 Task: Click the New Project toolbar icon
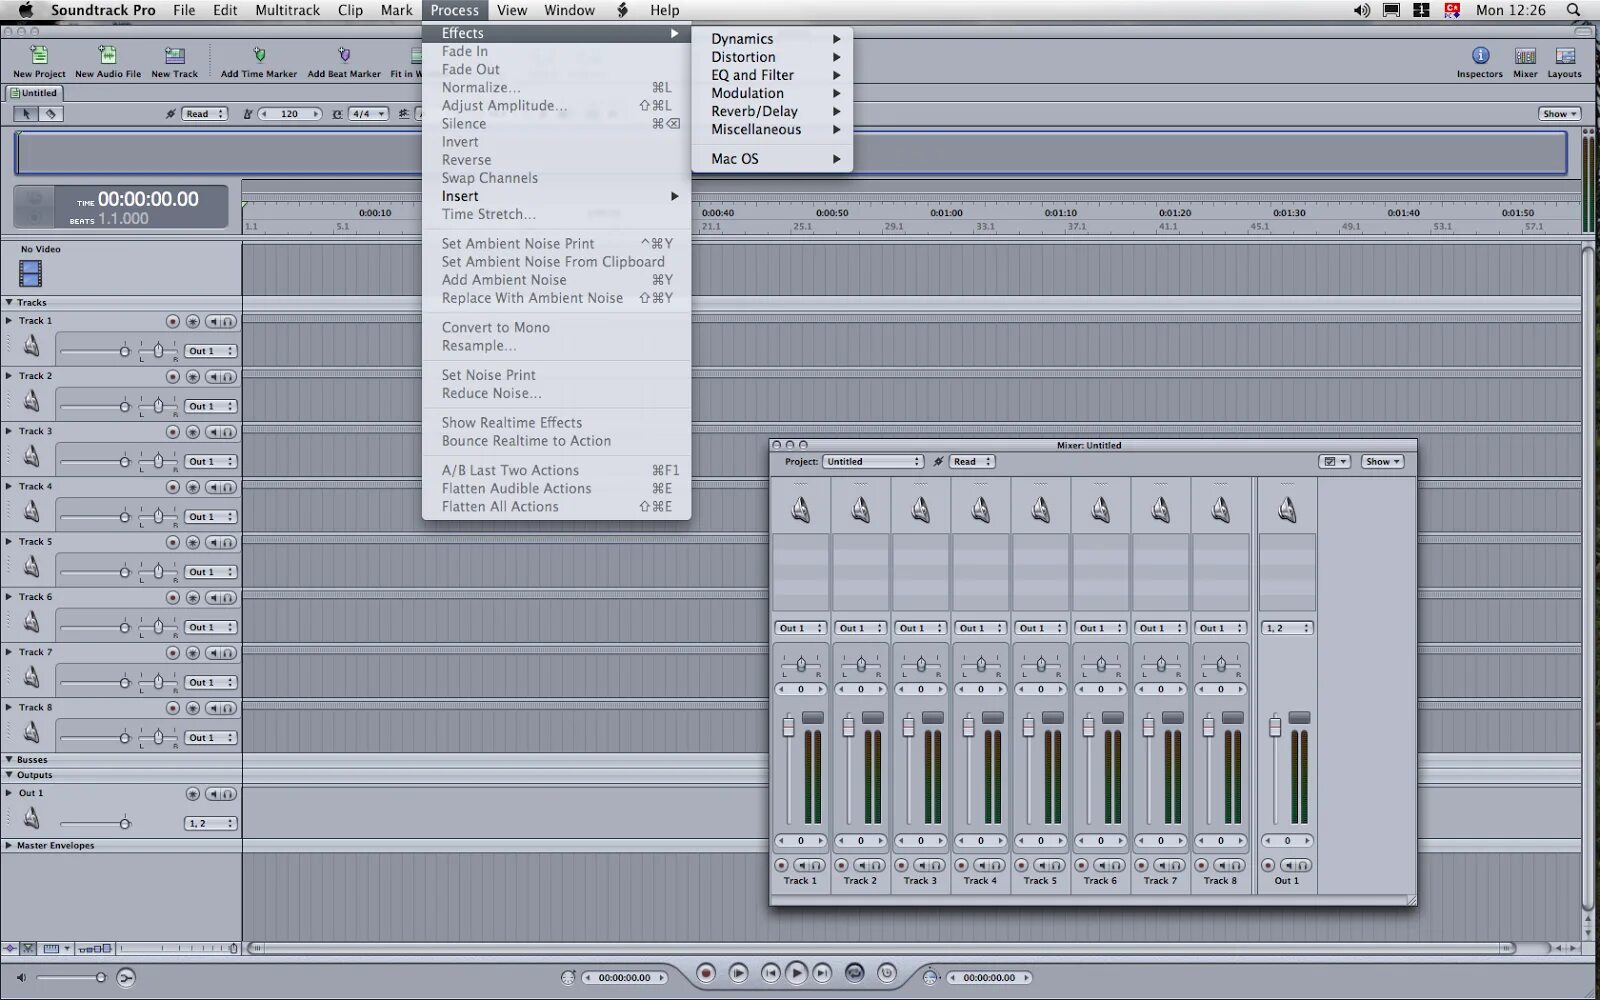[x=39, y=55]
